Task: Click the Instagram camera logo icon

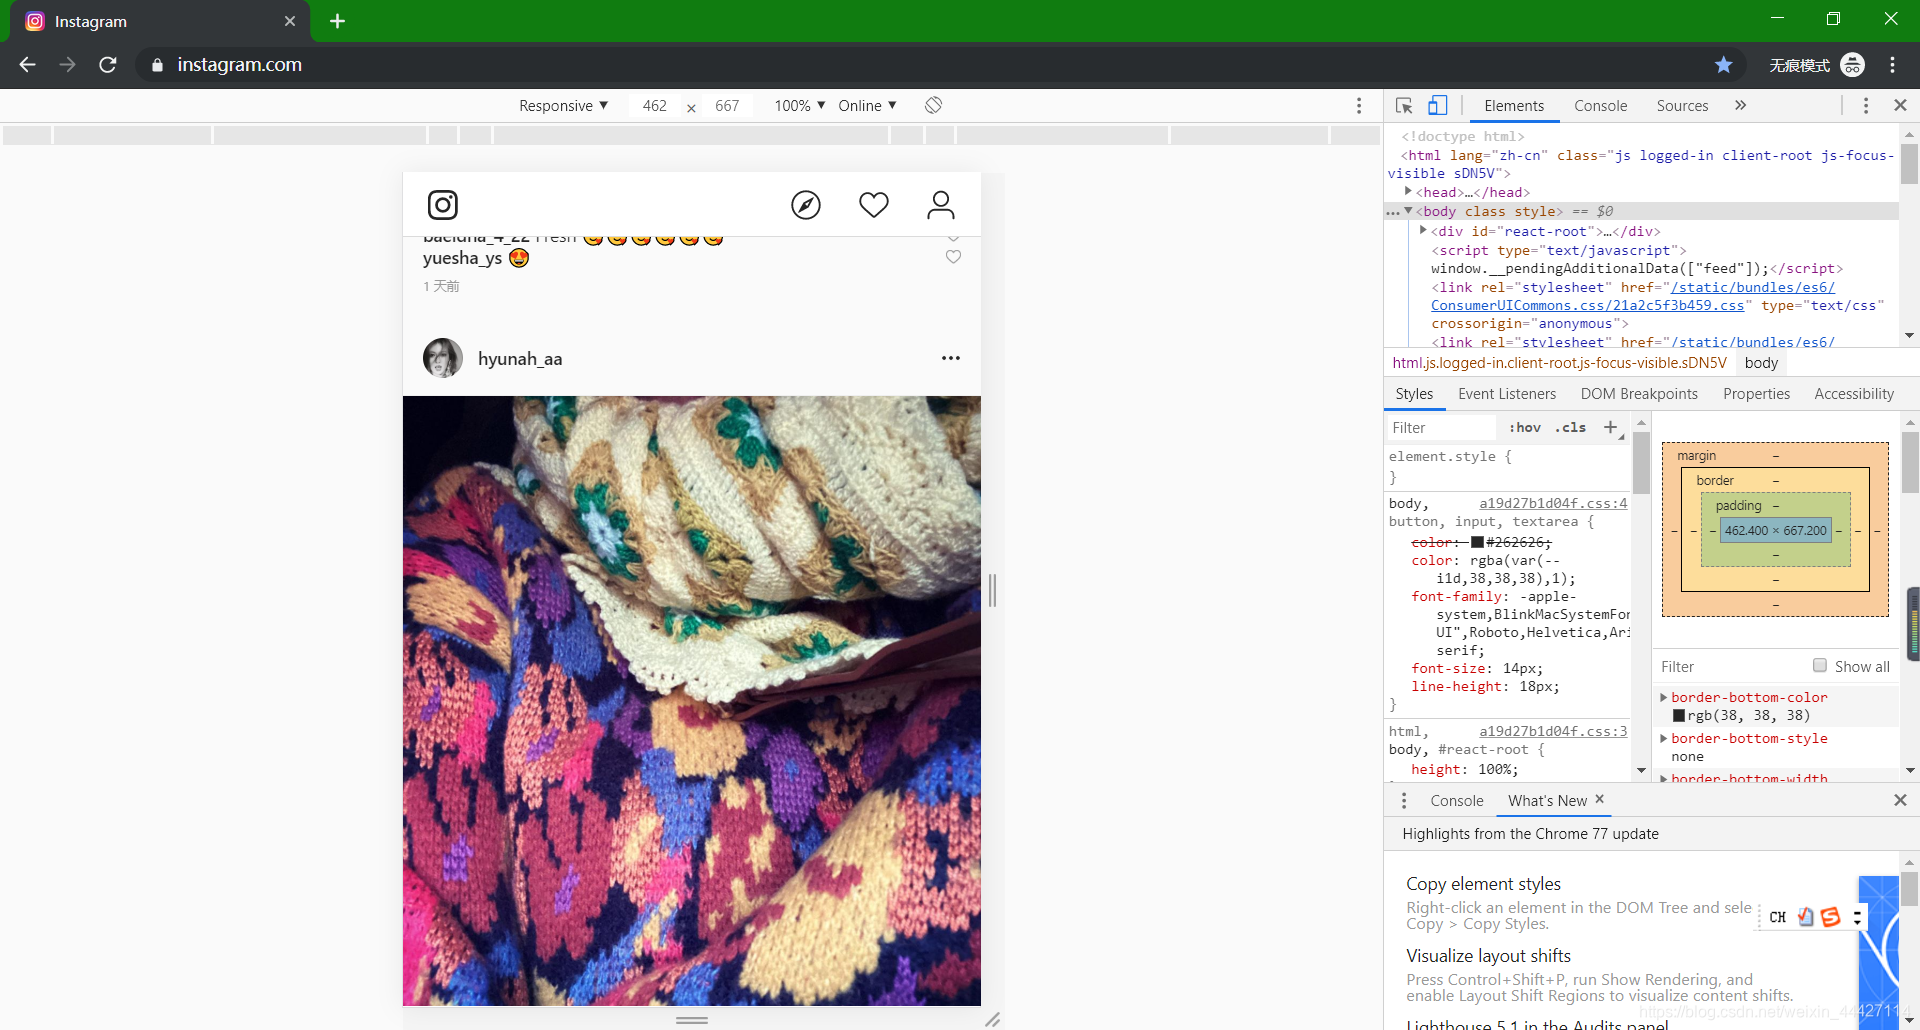Action: coord(443,205)
